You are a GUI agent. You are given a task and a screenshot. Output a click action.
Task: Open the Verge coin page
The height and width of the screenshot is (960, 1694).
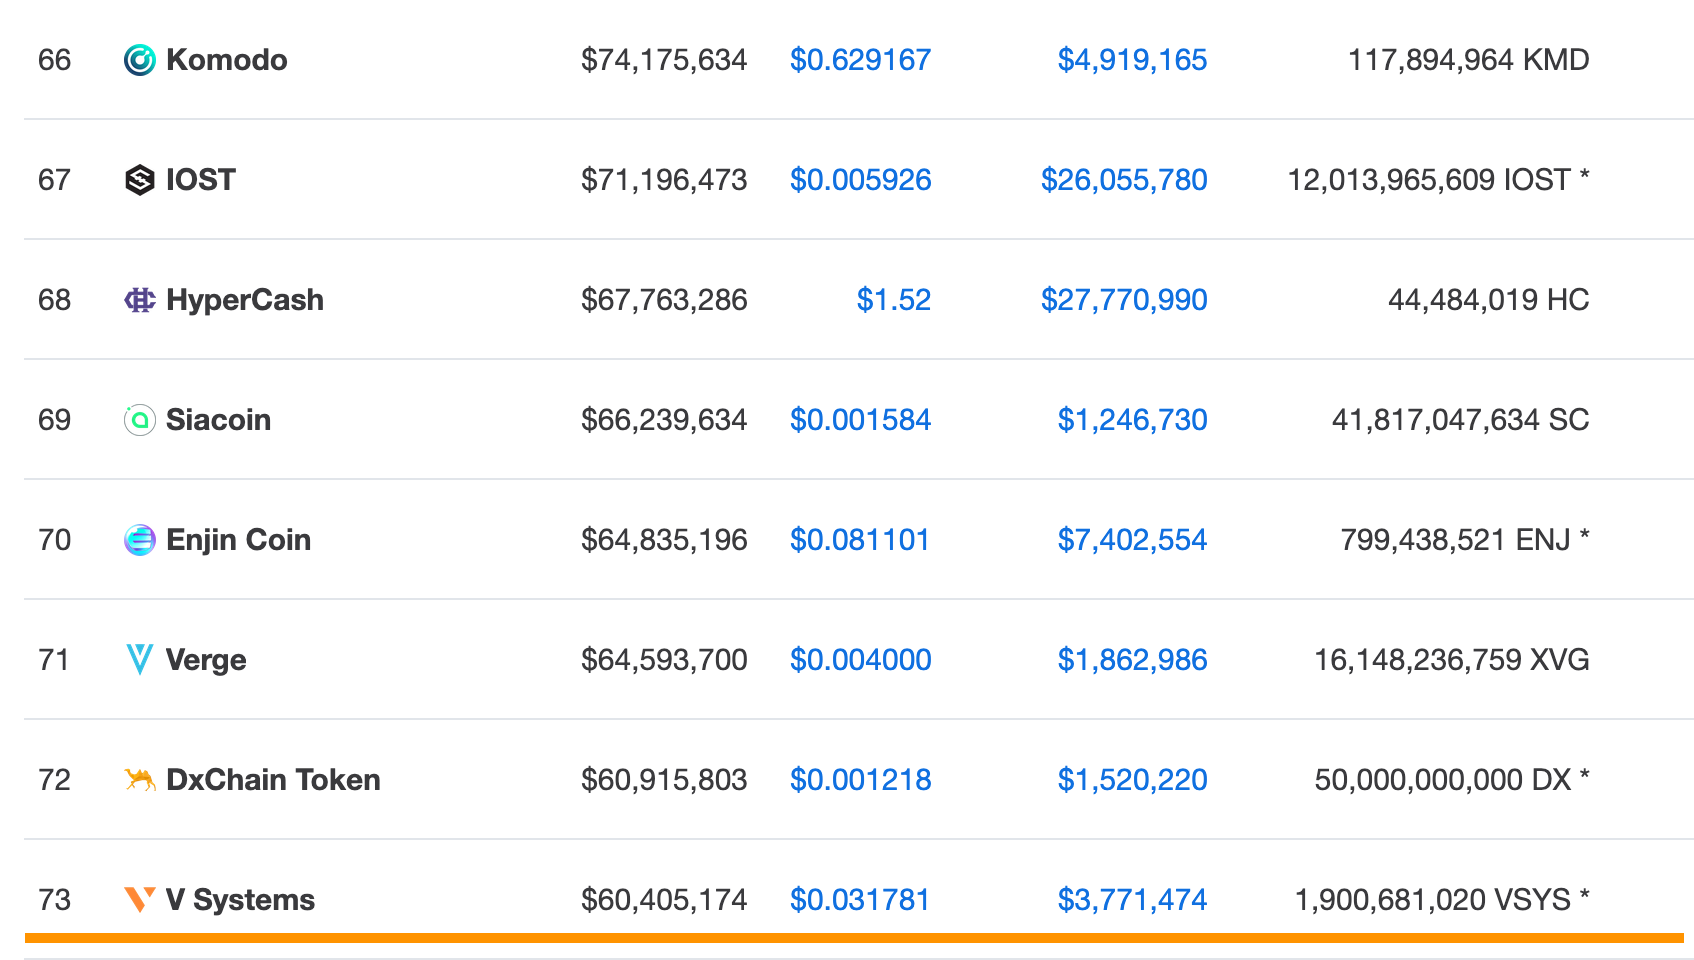(206, 660)
